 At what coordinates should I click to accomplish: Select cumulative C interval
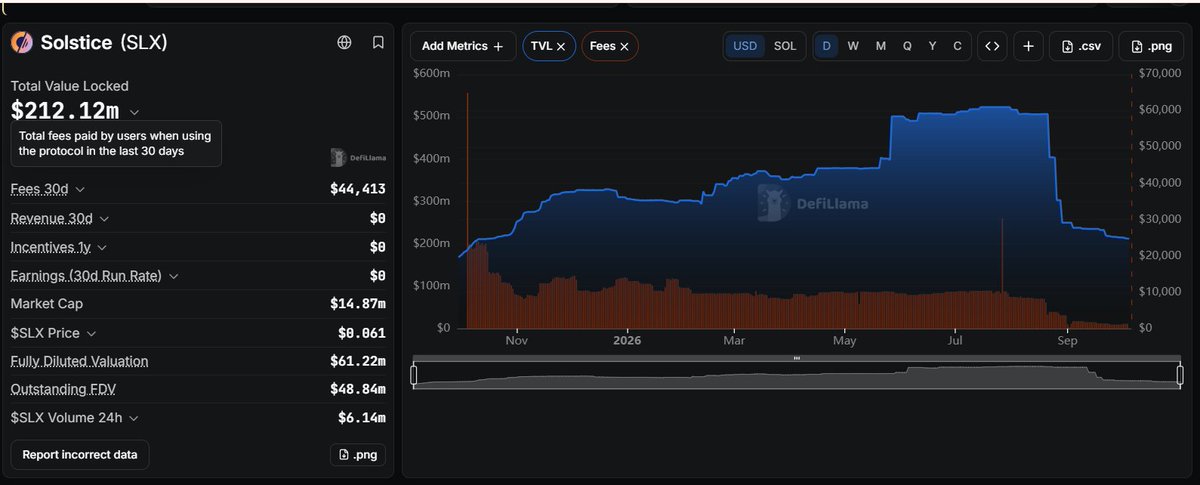click(x=957, y=46)
